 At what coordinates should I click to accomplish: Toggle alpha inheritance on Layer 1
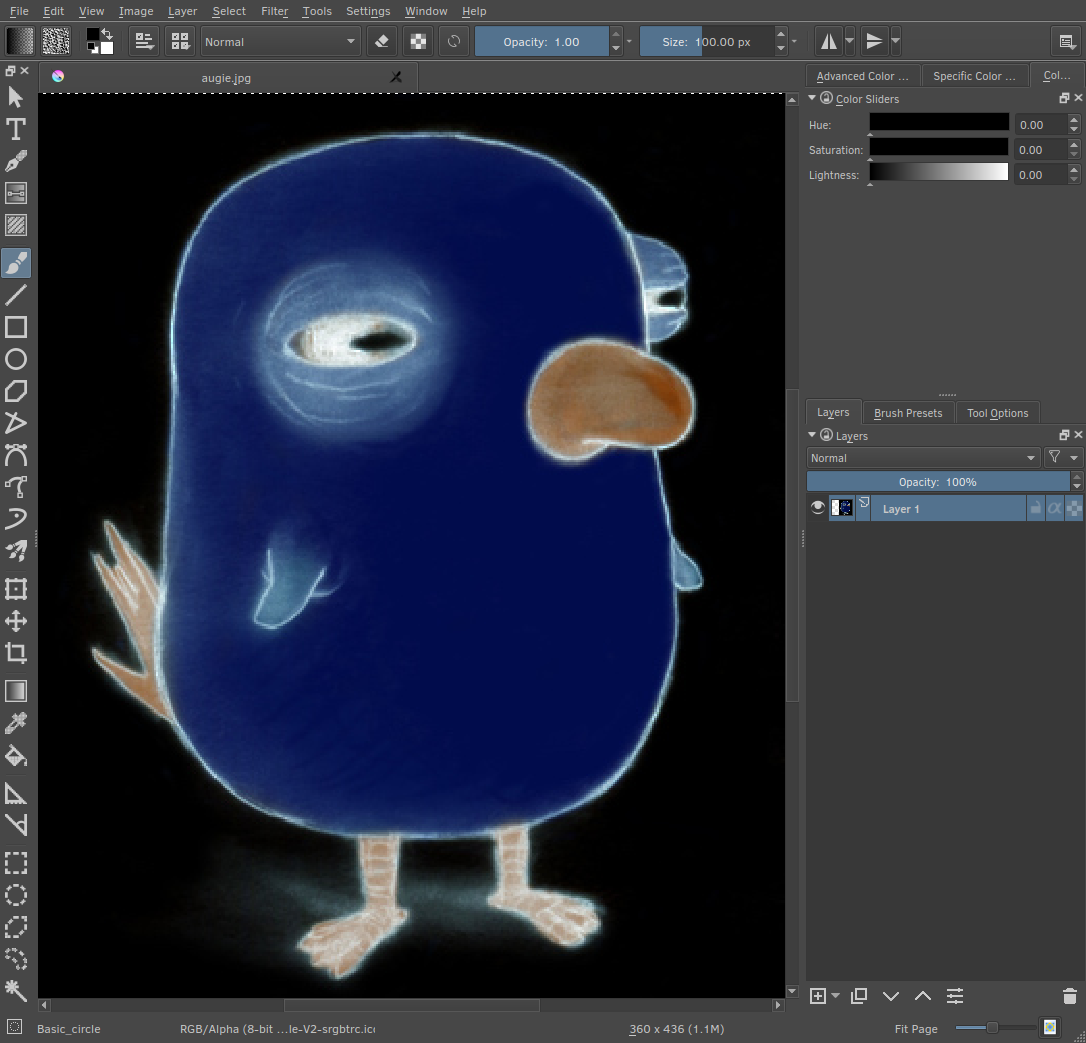click(1054, 508)
